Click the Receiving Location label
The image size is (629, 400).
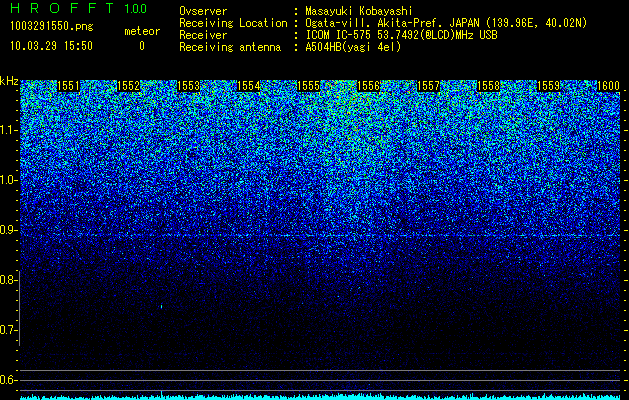click(x=233, y=23)
